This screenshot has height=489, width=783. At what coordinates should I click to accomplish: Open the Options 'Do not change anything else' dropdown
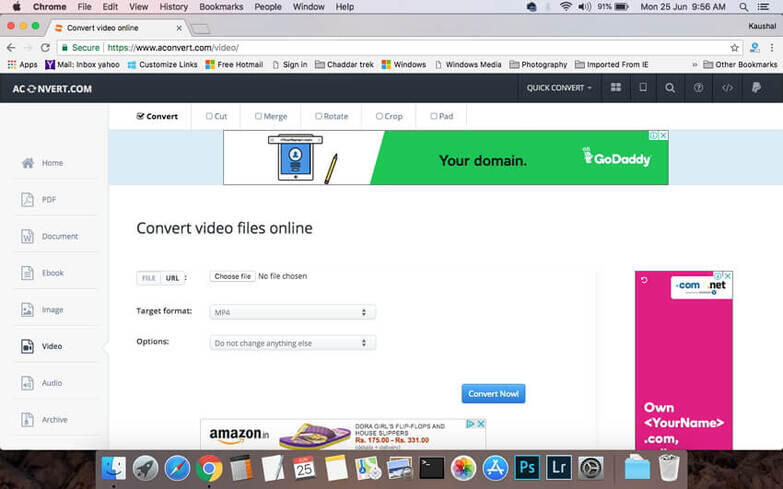pyautogui.click(x=293, y=343)
